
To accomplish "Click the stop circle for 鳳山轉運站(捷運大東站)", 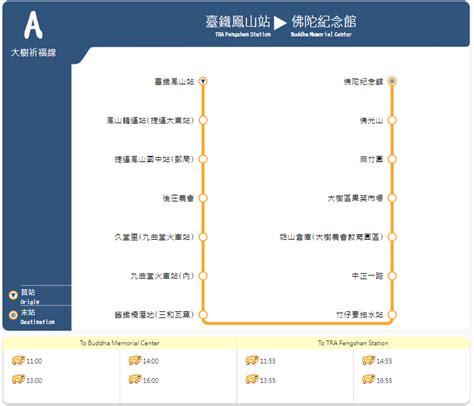I will [x=203, y=120].
